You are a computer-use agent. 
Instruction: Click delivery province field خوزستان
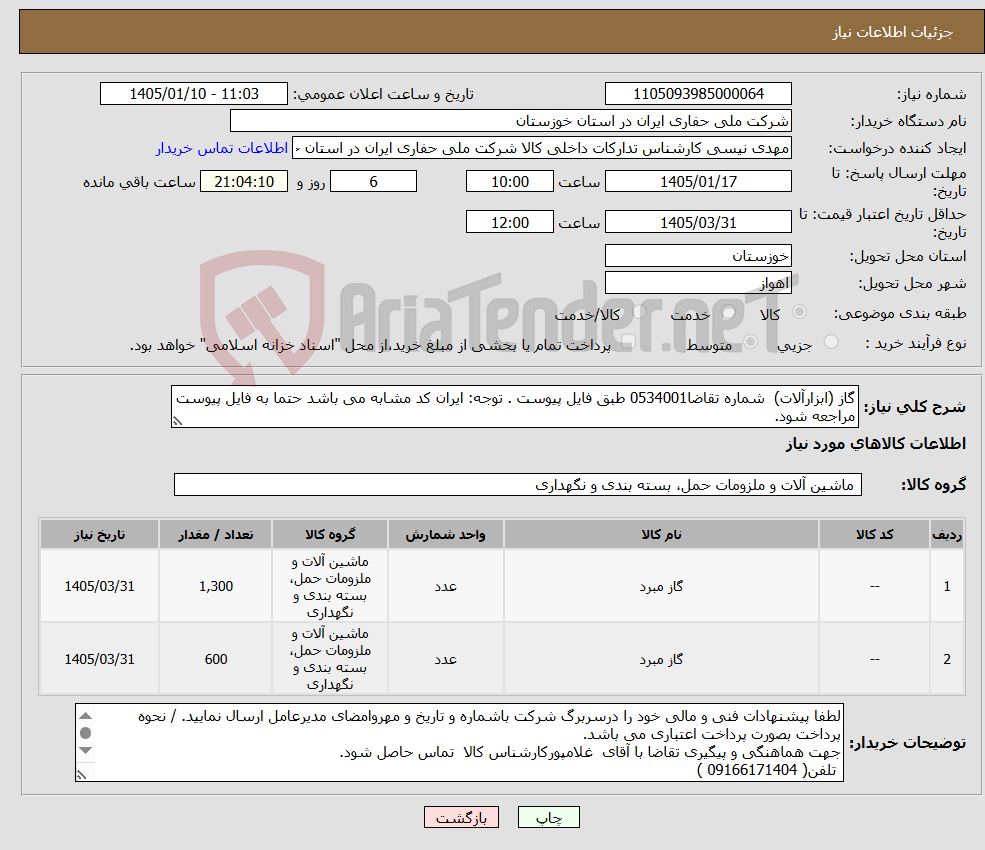click(698, 256)
